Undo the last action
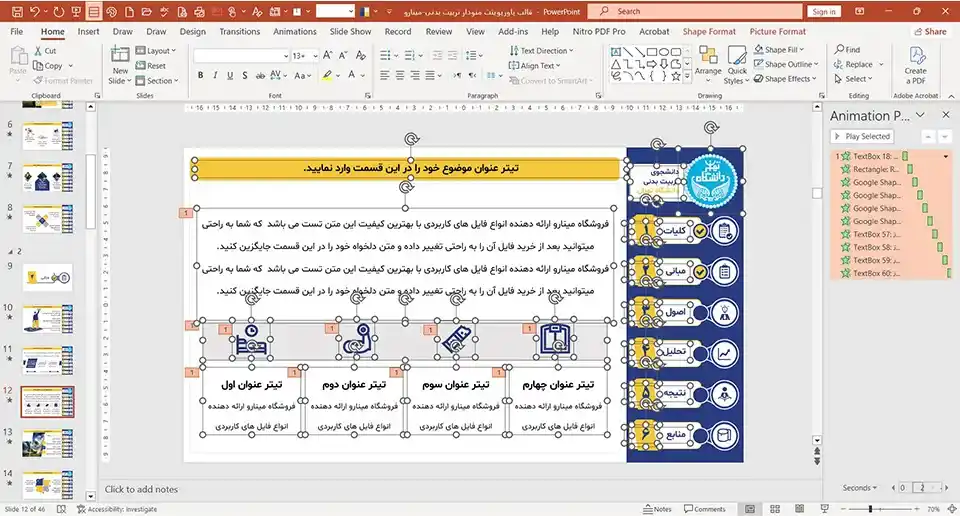Image resolution: width=960 pixels, height=516 pixels. pyautogui.click(x=35, y=12)
